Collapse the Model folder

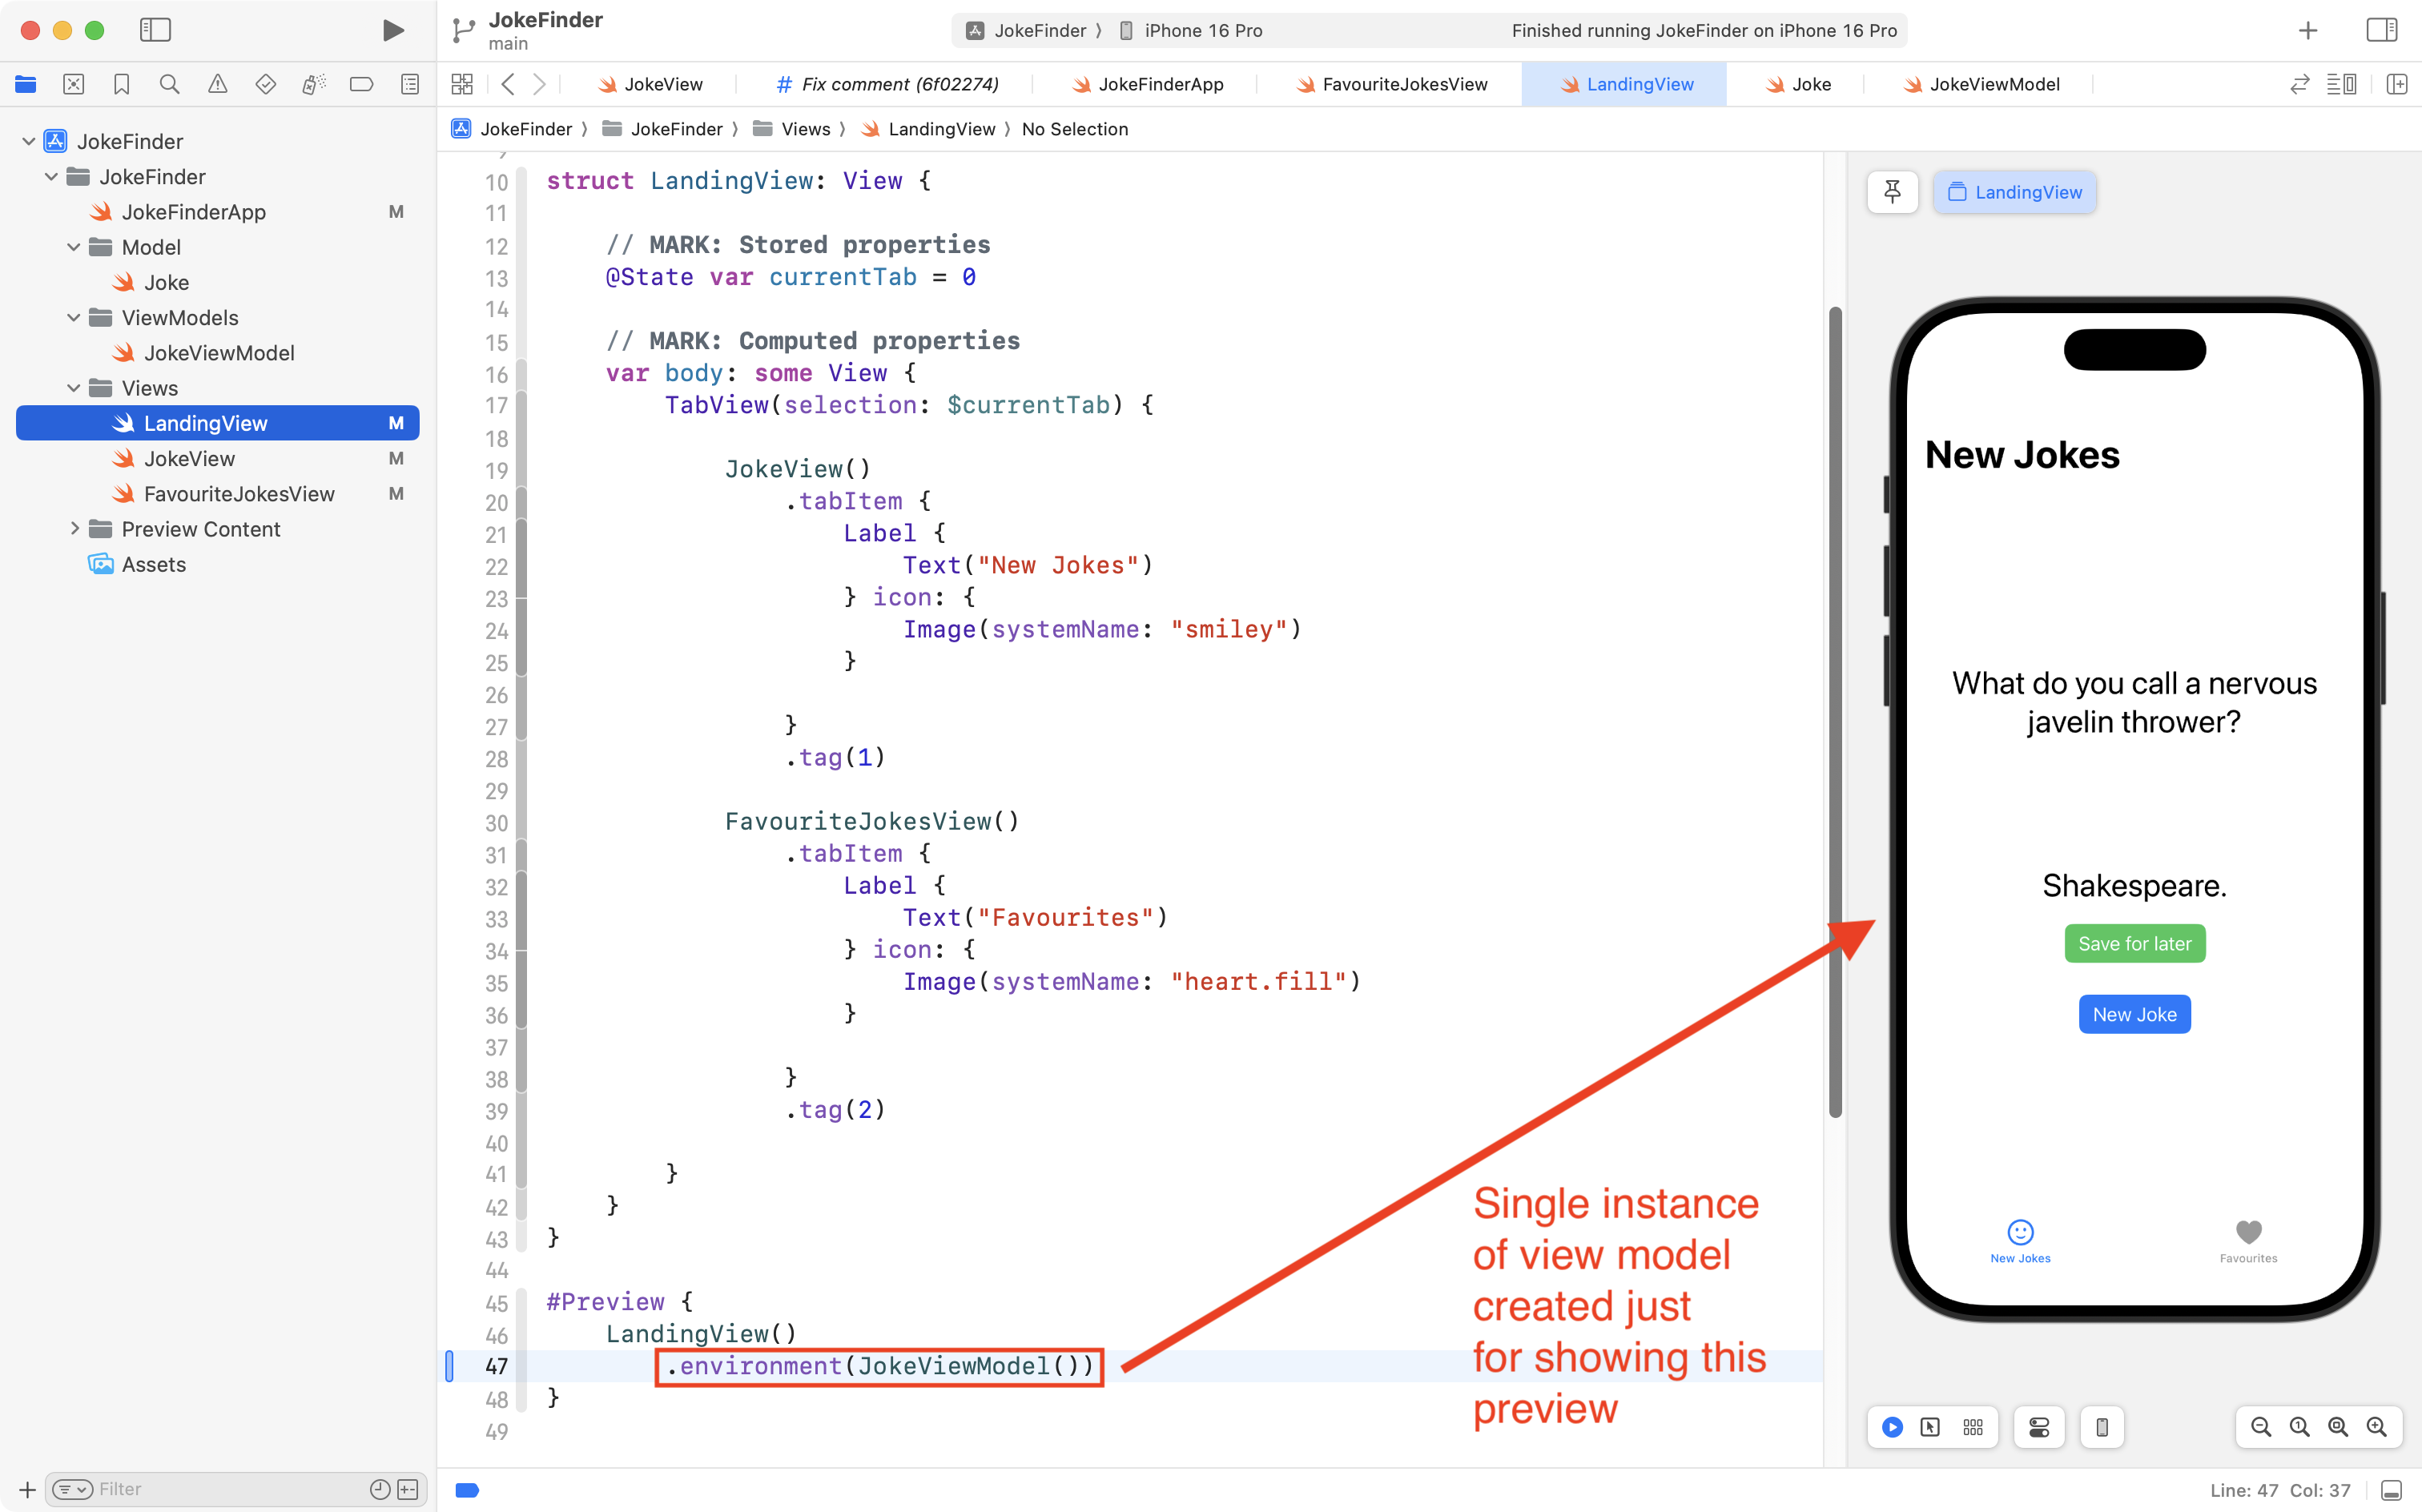(73, 247)
